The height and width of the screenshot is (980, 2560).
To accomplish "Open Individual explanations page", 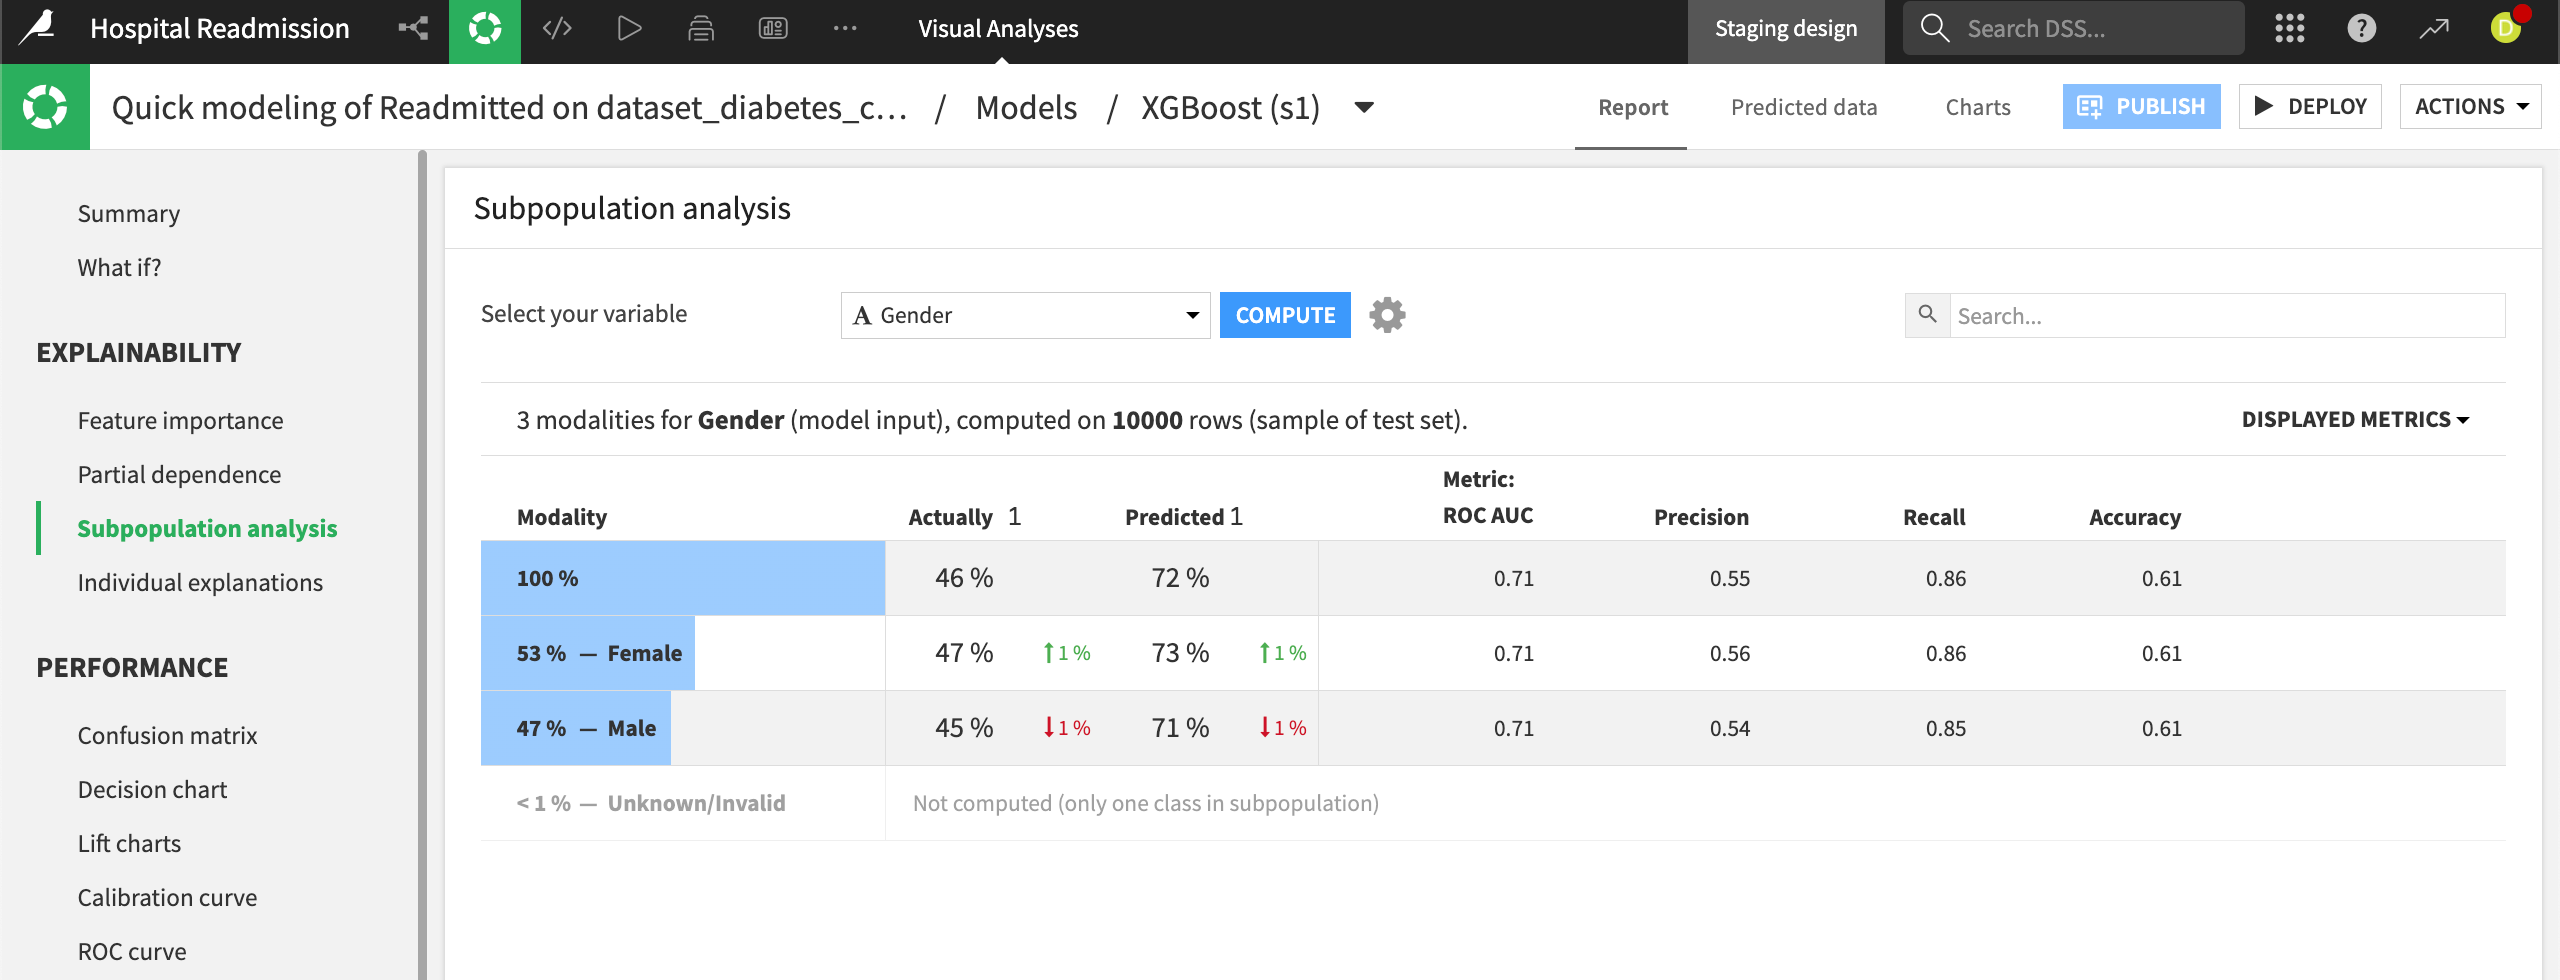I will pyautogui.click(x=200, y=581).
